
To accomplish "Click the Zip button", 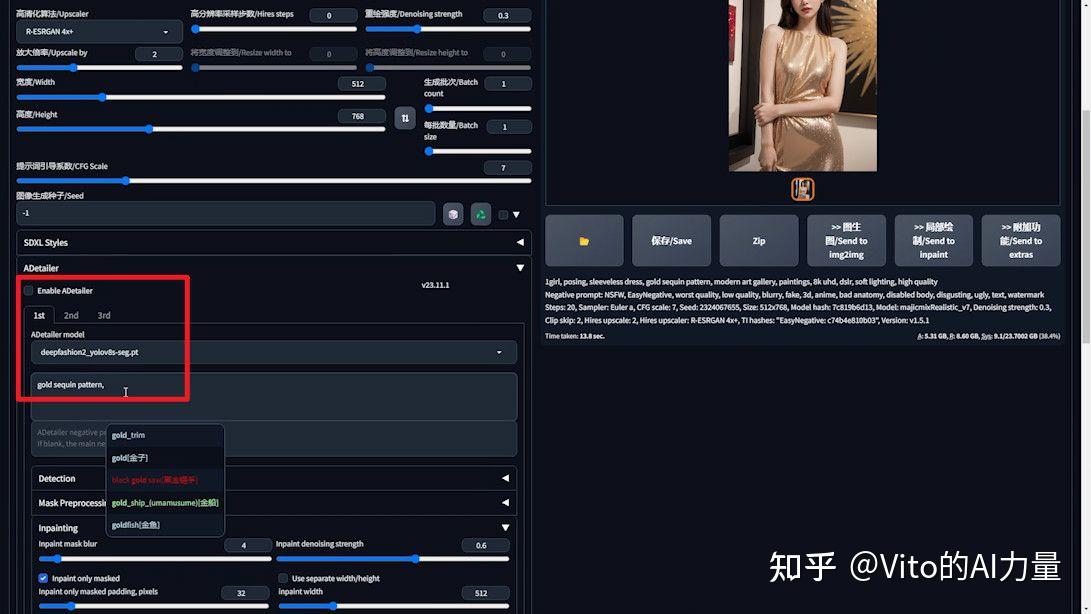I will click(758, 241).
